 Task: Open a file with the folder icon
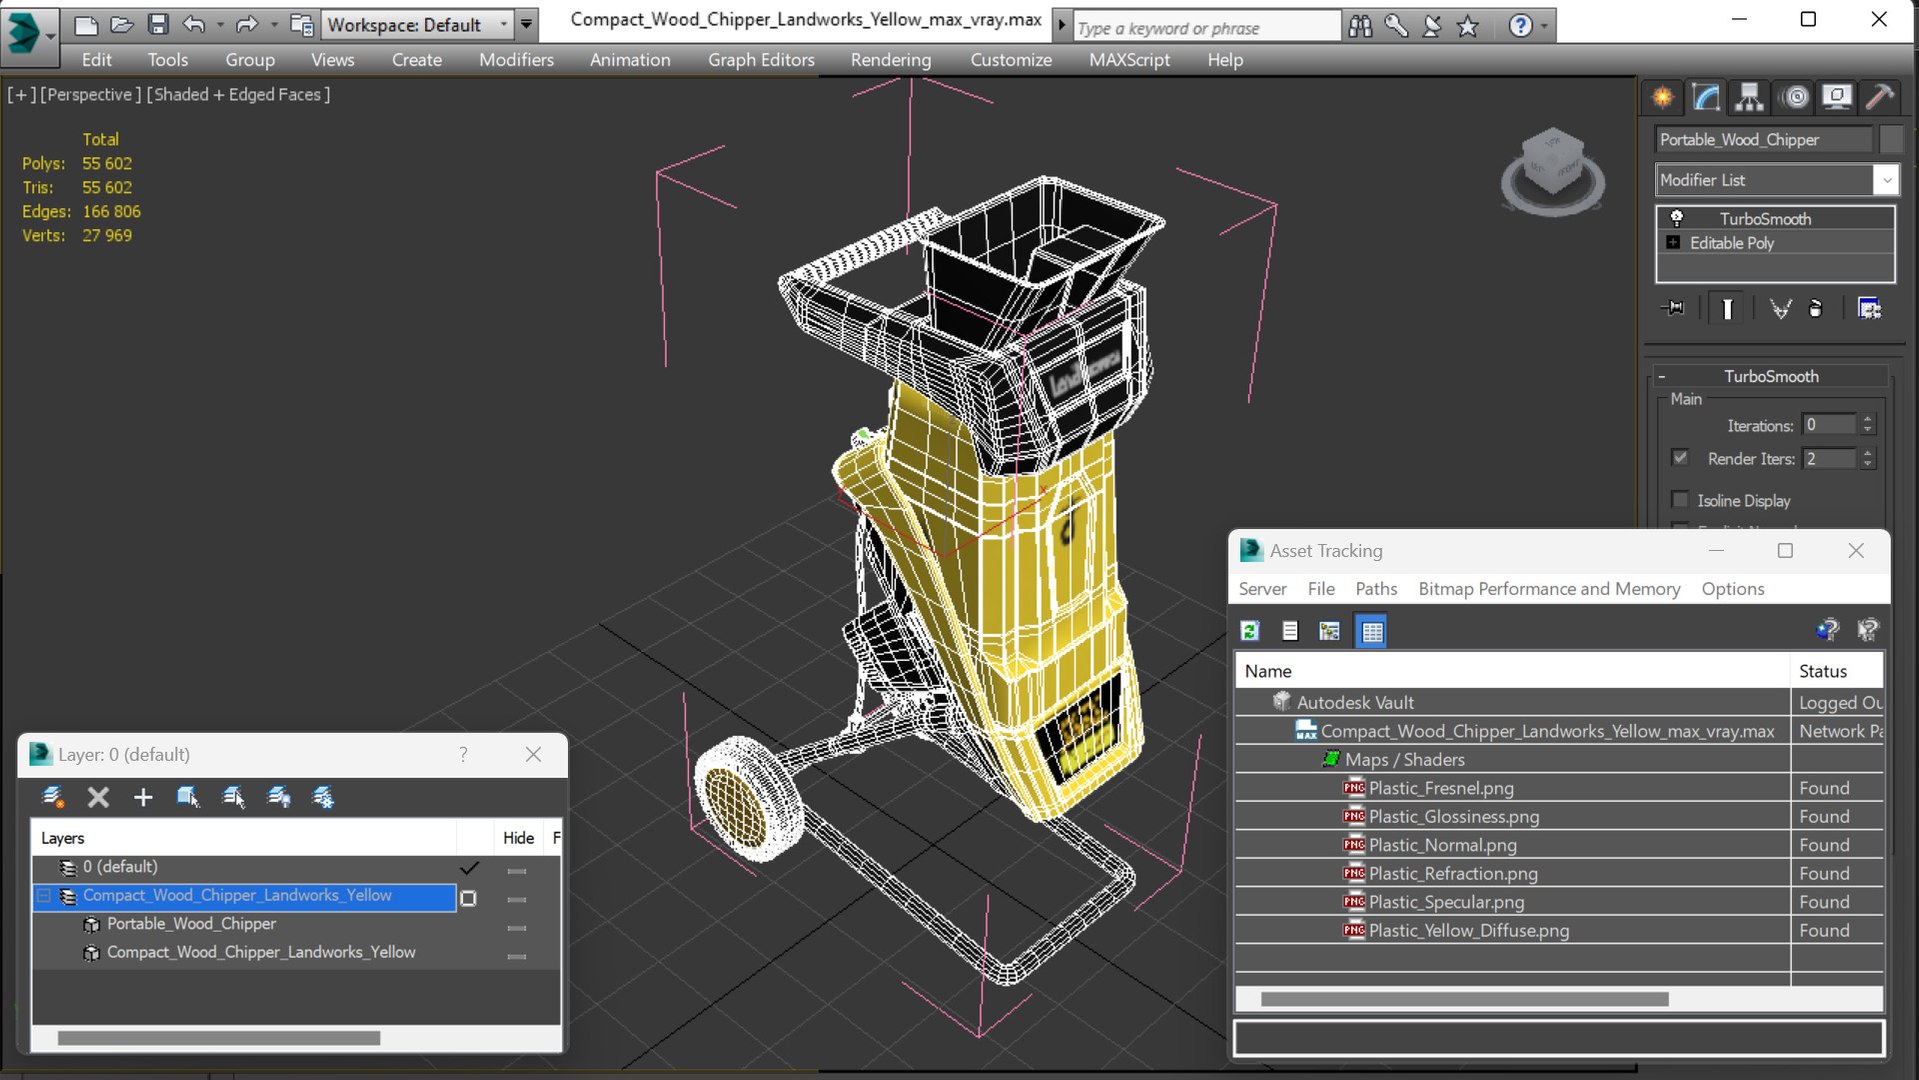tap(122, 24)
